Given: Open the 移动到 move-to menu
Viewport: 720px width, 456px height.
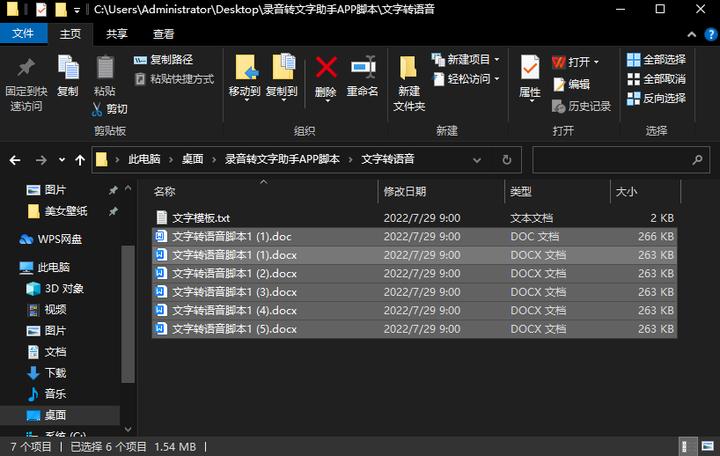Looking at the screenshot, I should (x=245, y=77).
